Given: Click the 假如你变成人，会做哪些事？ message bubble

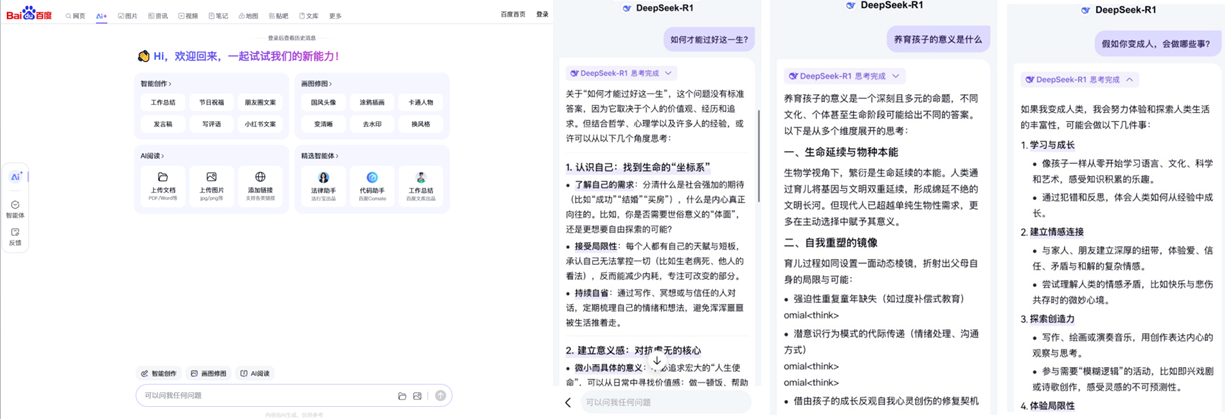Looking at the screenshot, I should [x=1159, y=44].
